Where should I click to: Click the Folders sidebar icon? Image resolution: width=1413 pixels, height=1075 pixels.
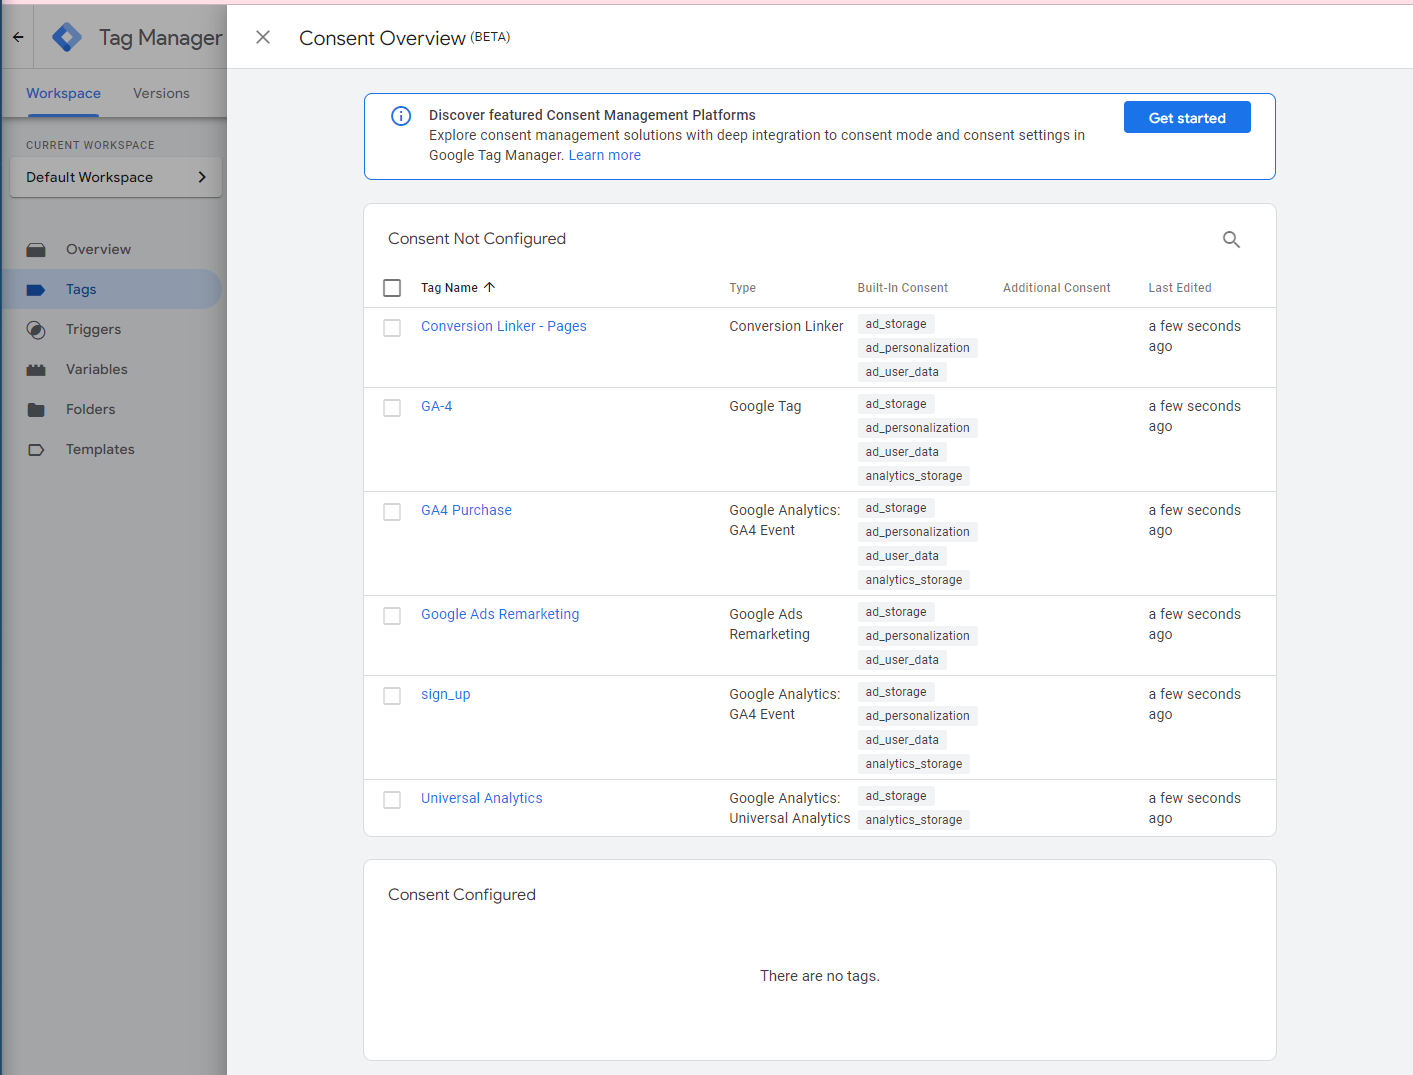36,409
